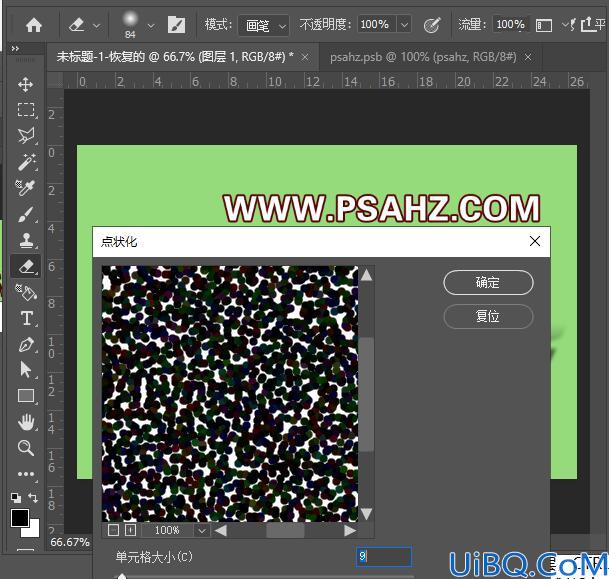Screen dimensions: 609x579
Task: Reset default foreground and background colors
Action: tap(16, 497)
